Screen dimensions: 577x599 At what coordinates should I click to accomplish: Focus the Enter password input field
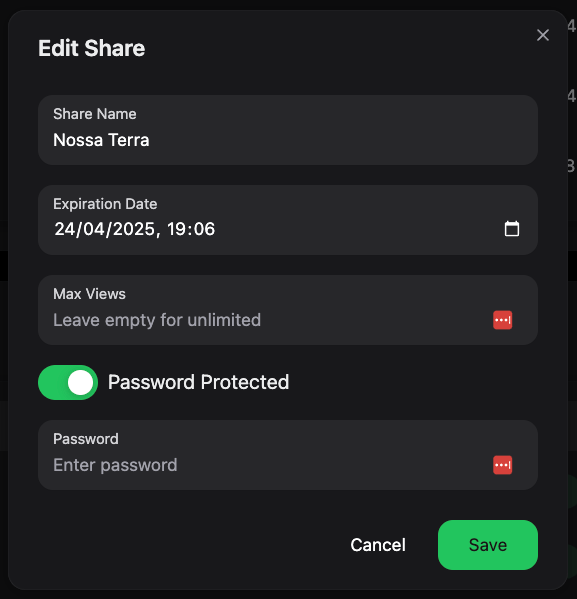(267, 465)
